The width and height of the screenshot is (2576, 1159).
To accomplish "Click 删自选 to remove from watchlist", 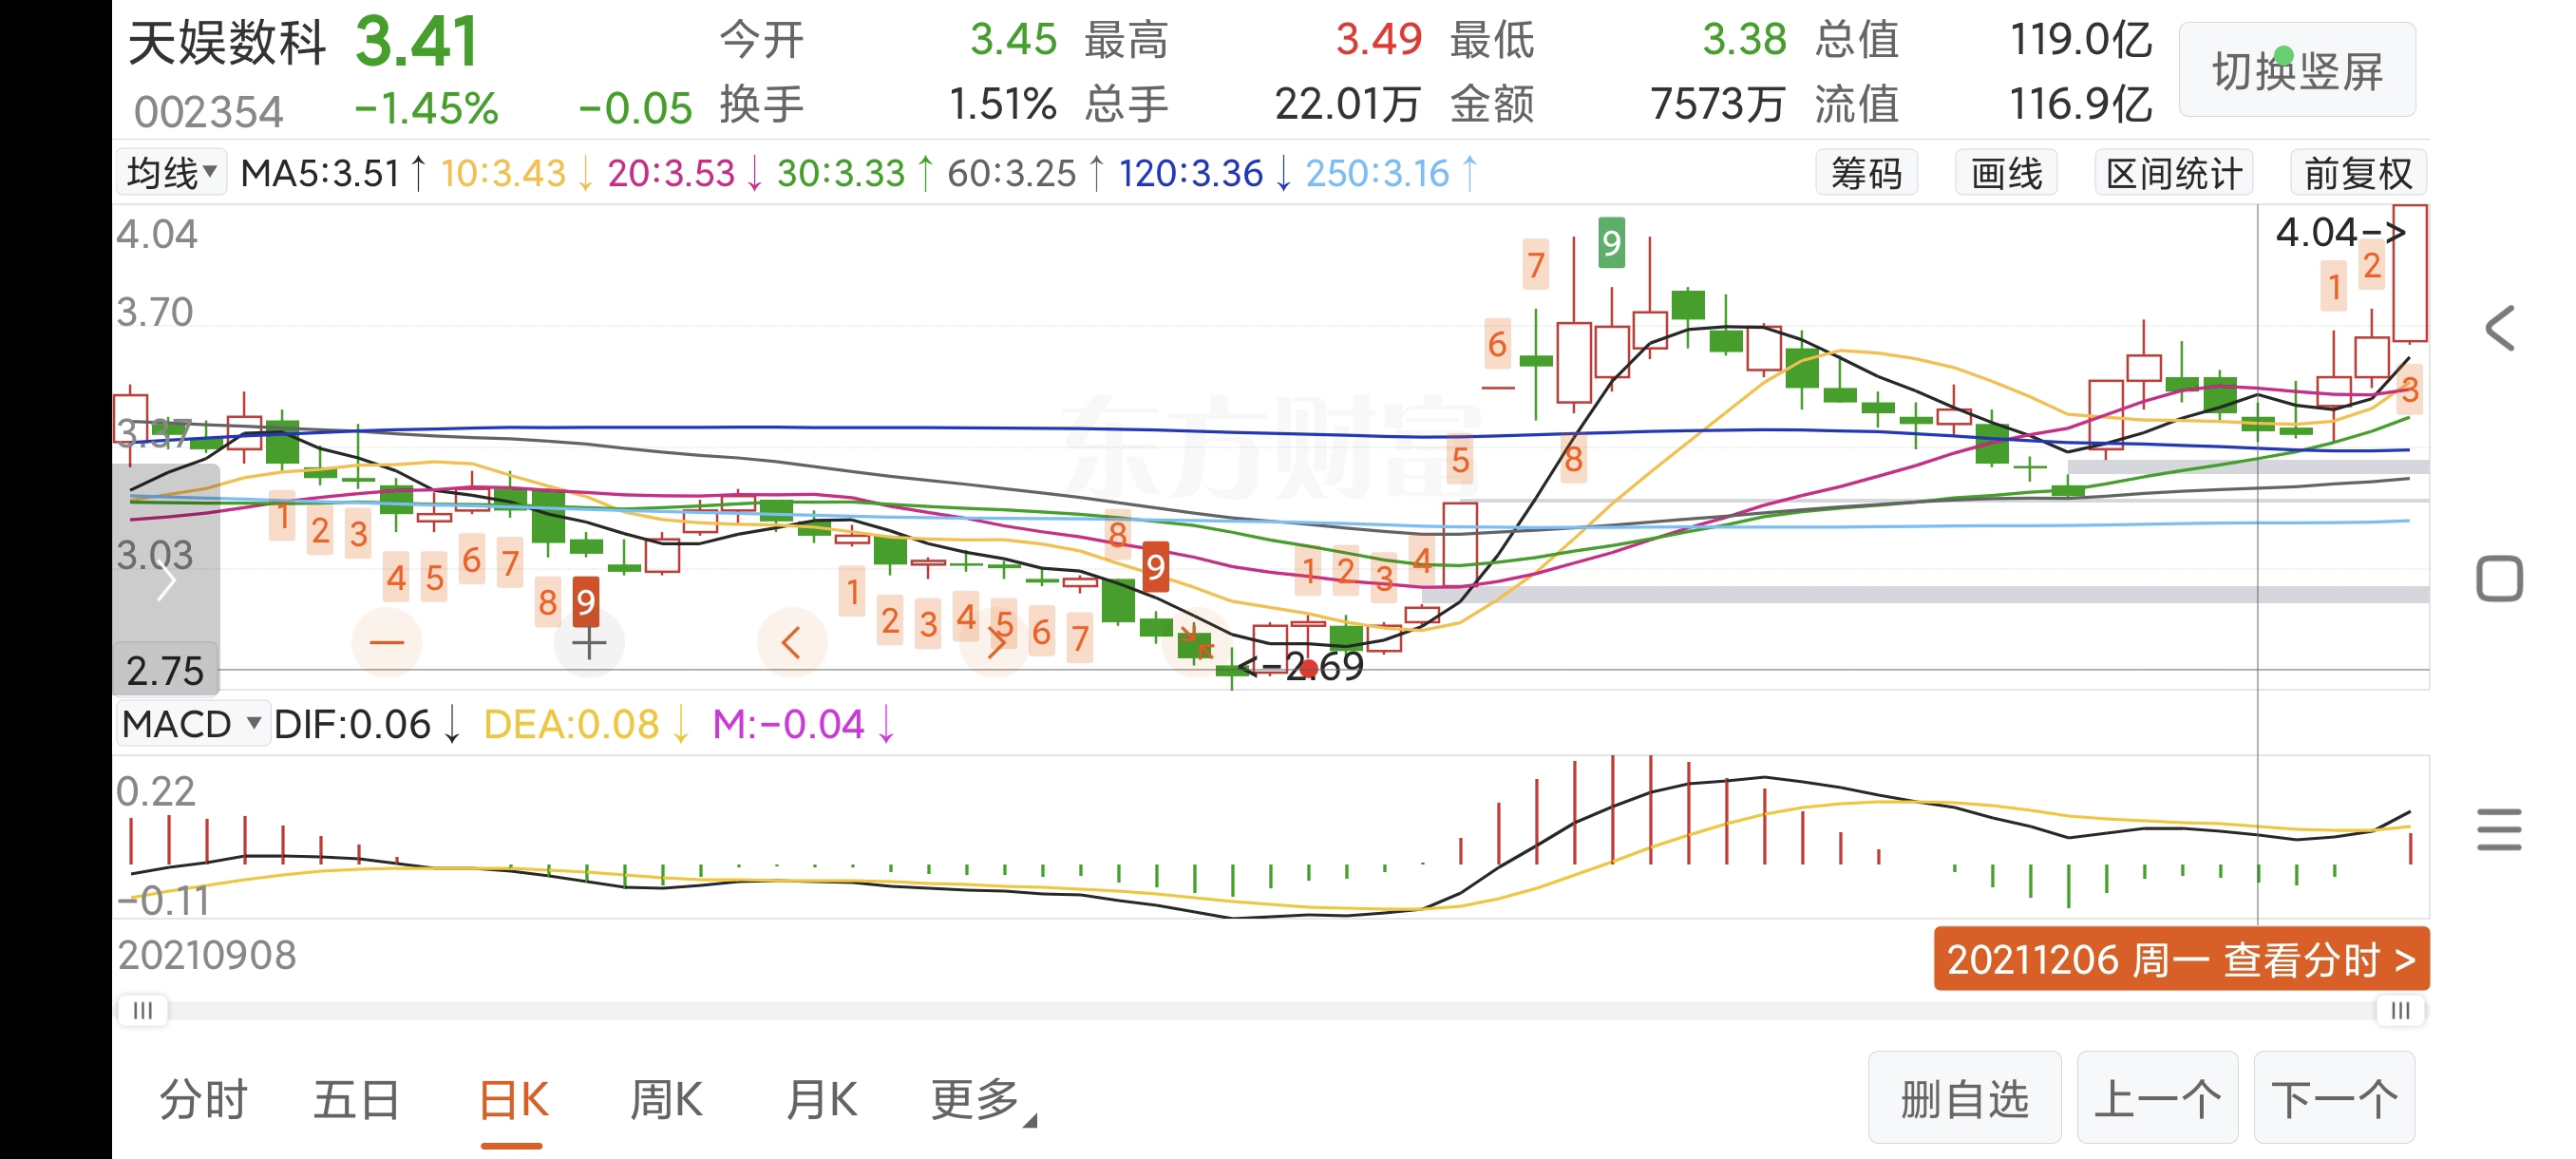I will point(1964,1098).
